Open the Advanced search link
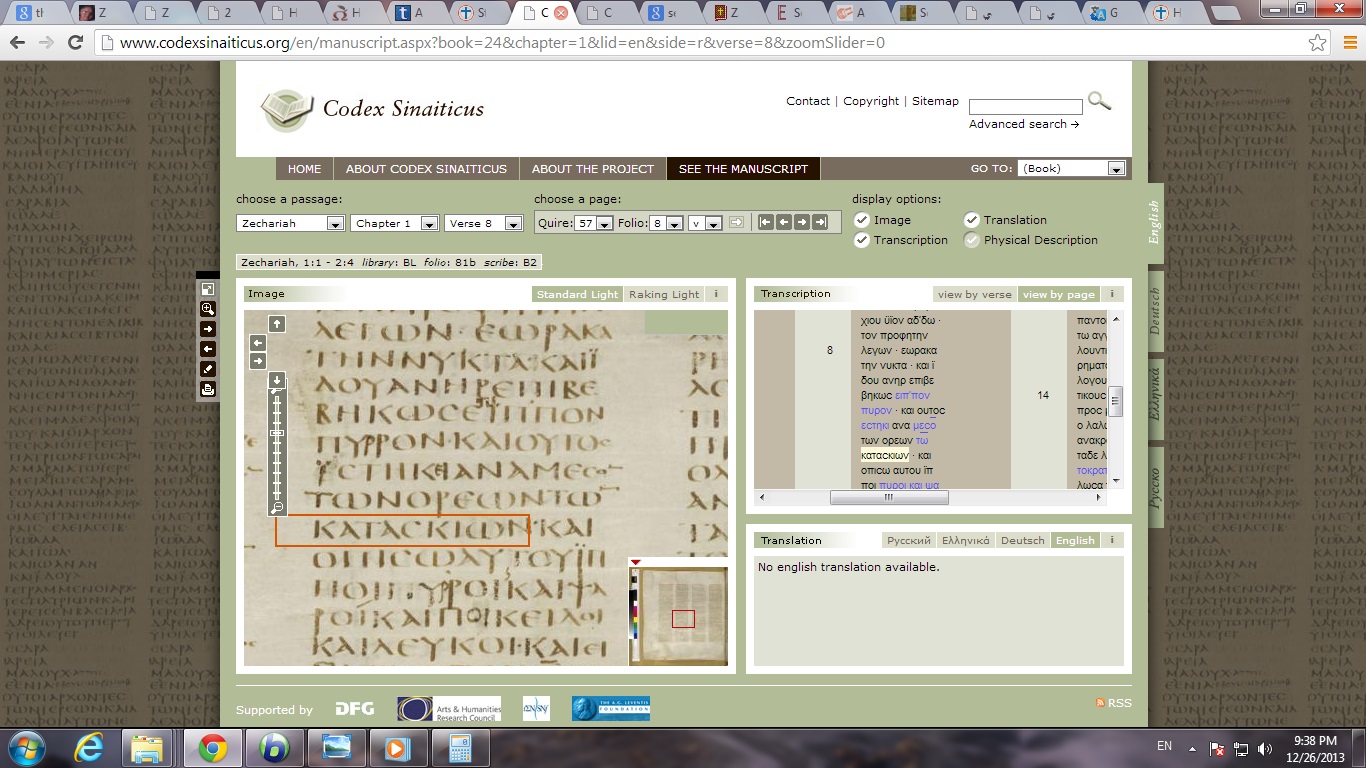The width and height of the screenshot is (1366, 768). coord(1023,124)
